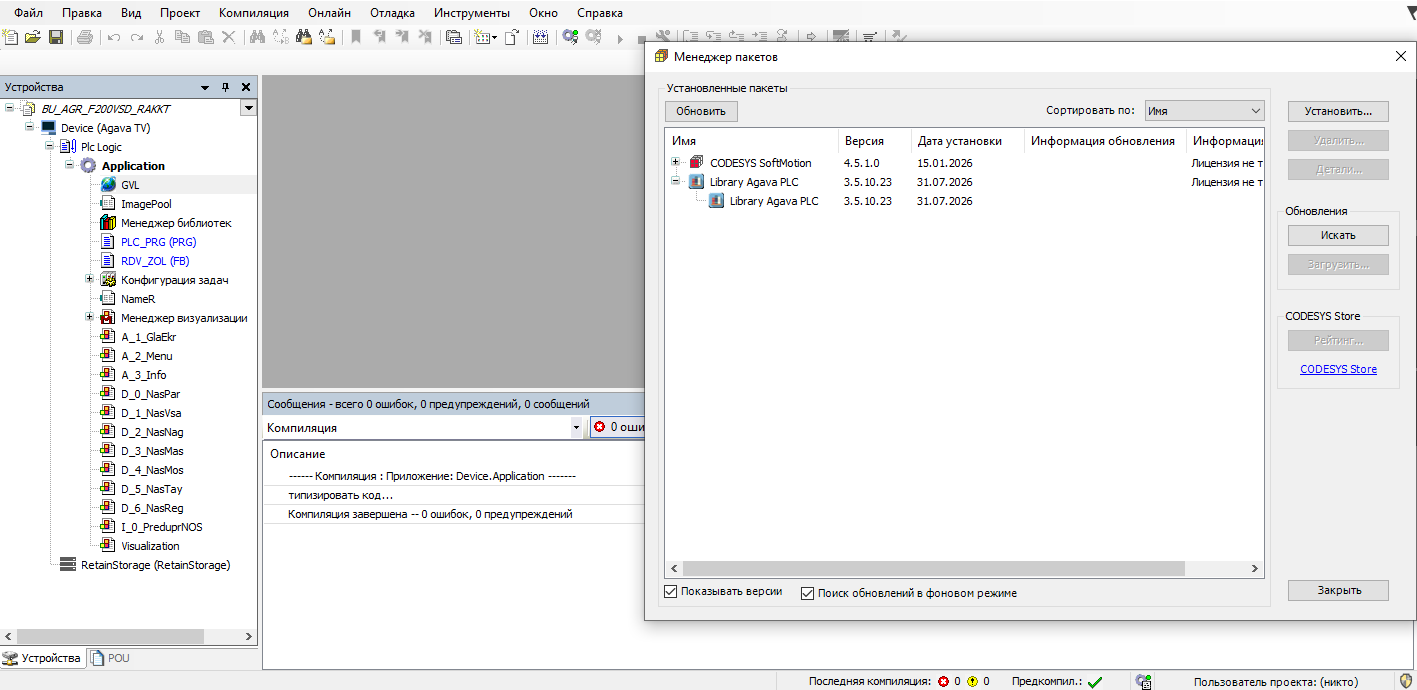
Task: Click the RetainStorage icon in device tree
Action: (x=68, y=565)
